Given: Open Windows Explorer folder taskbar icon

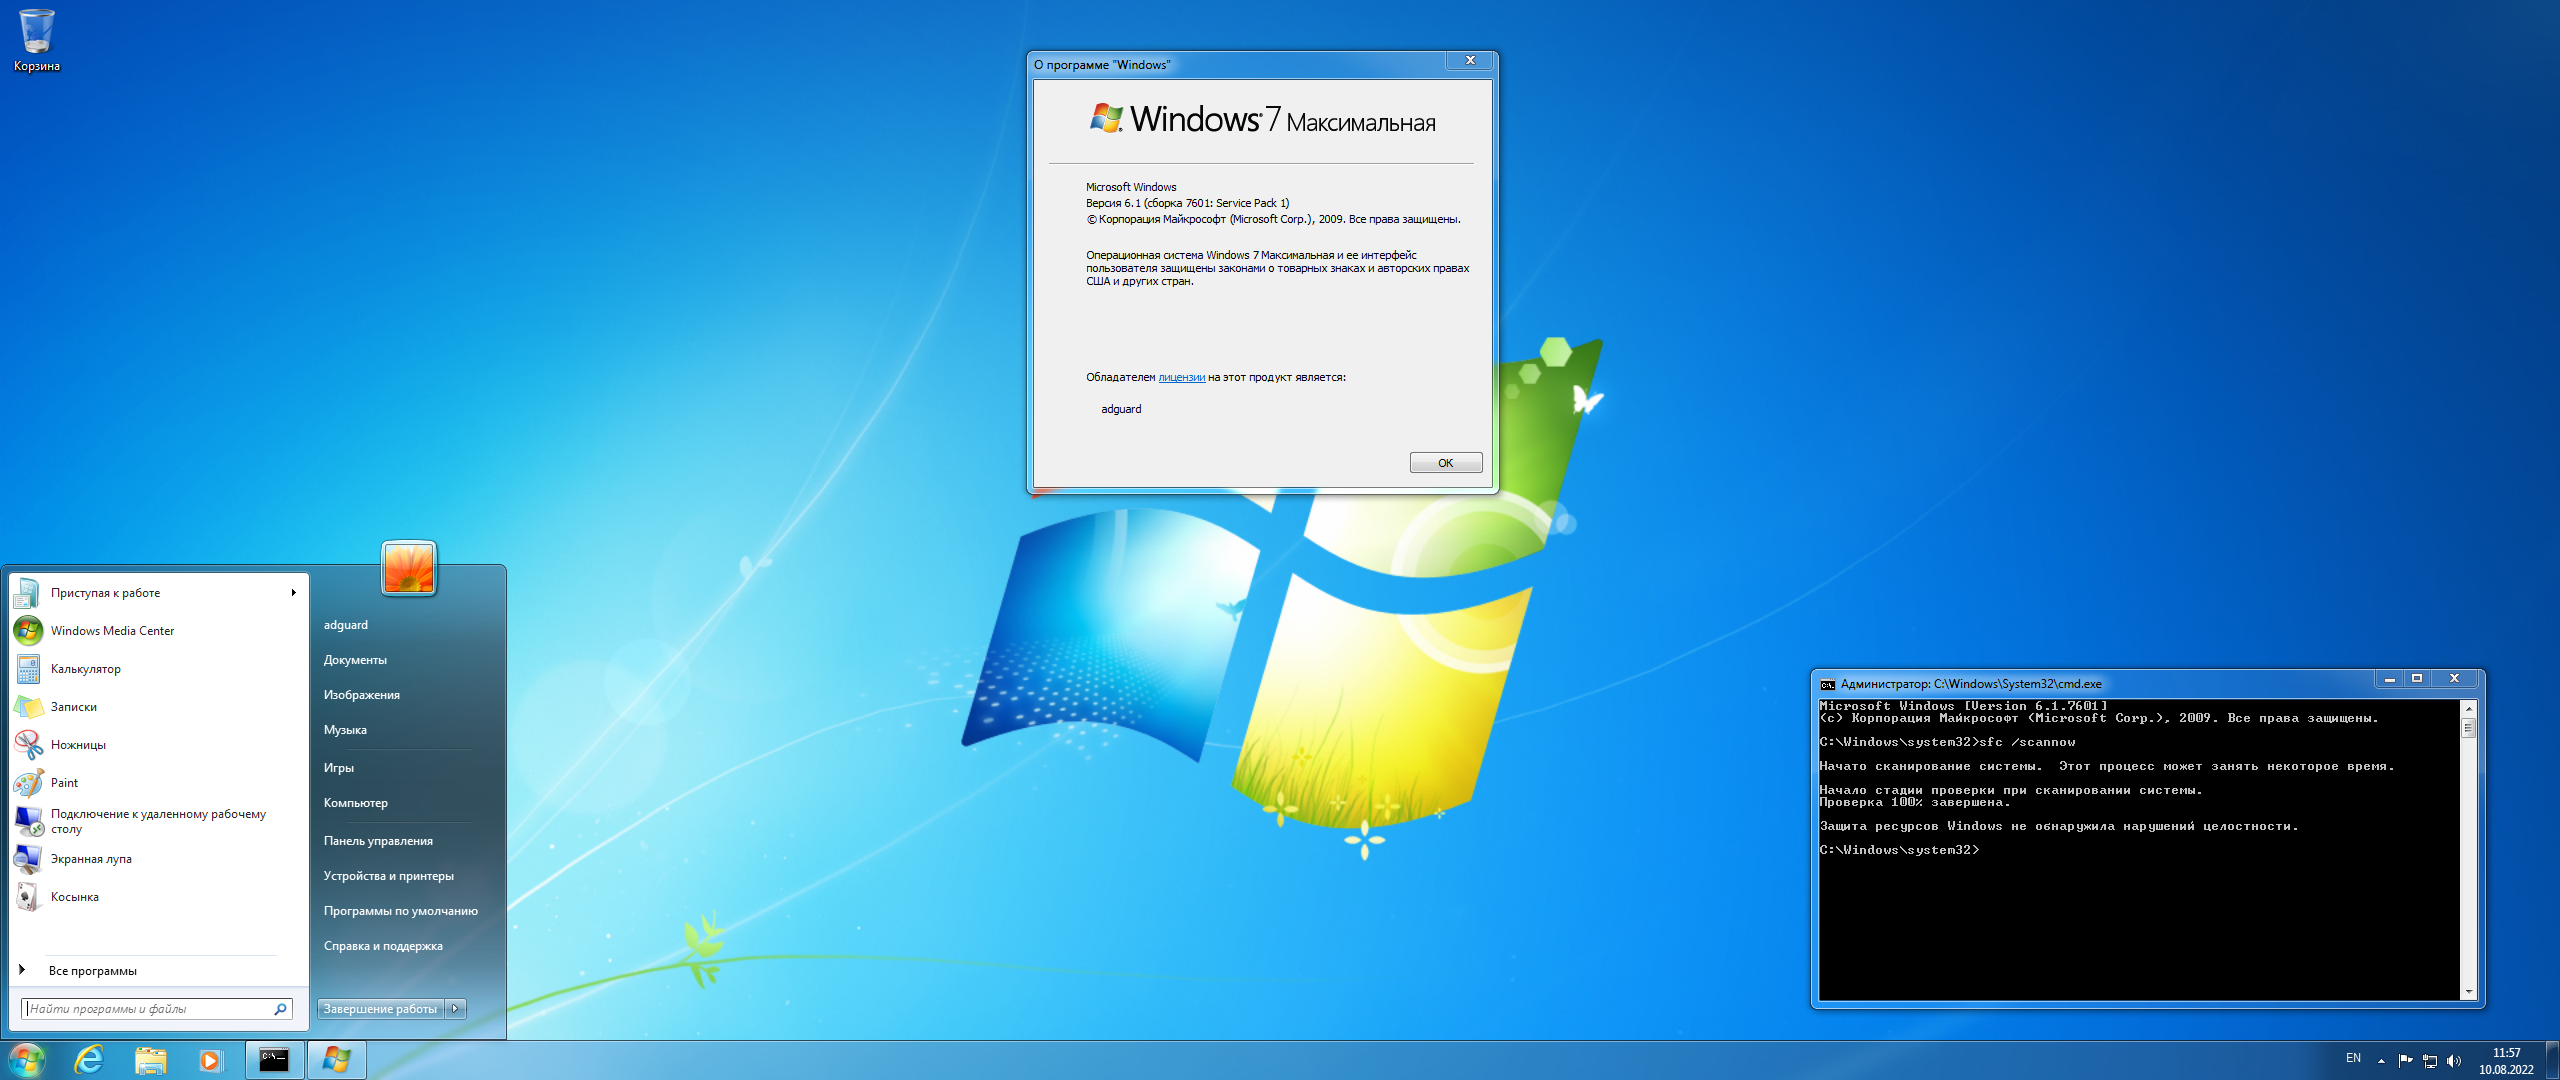Looking at the screenshot, I should point(150,1060).
